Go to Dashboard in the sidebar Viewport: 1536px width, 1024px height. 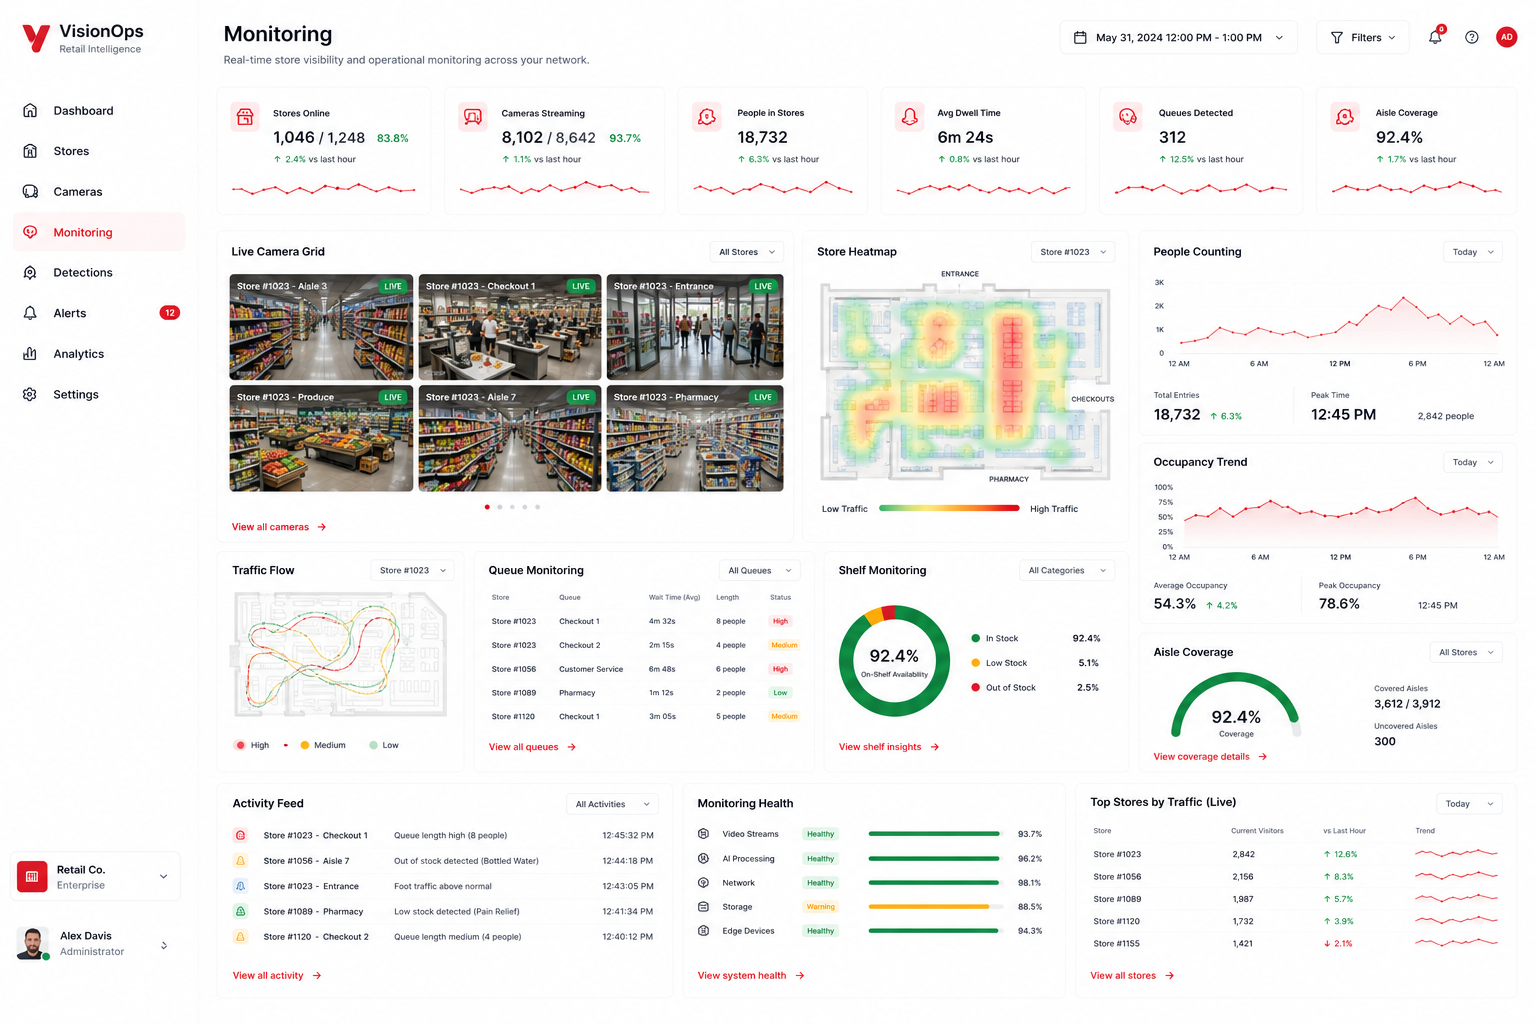click(x=98, y=111)
